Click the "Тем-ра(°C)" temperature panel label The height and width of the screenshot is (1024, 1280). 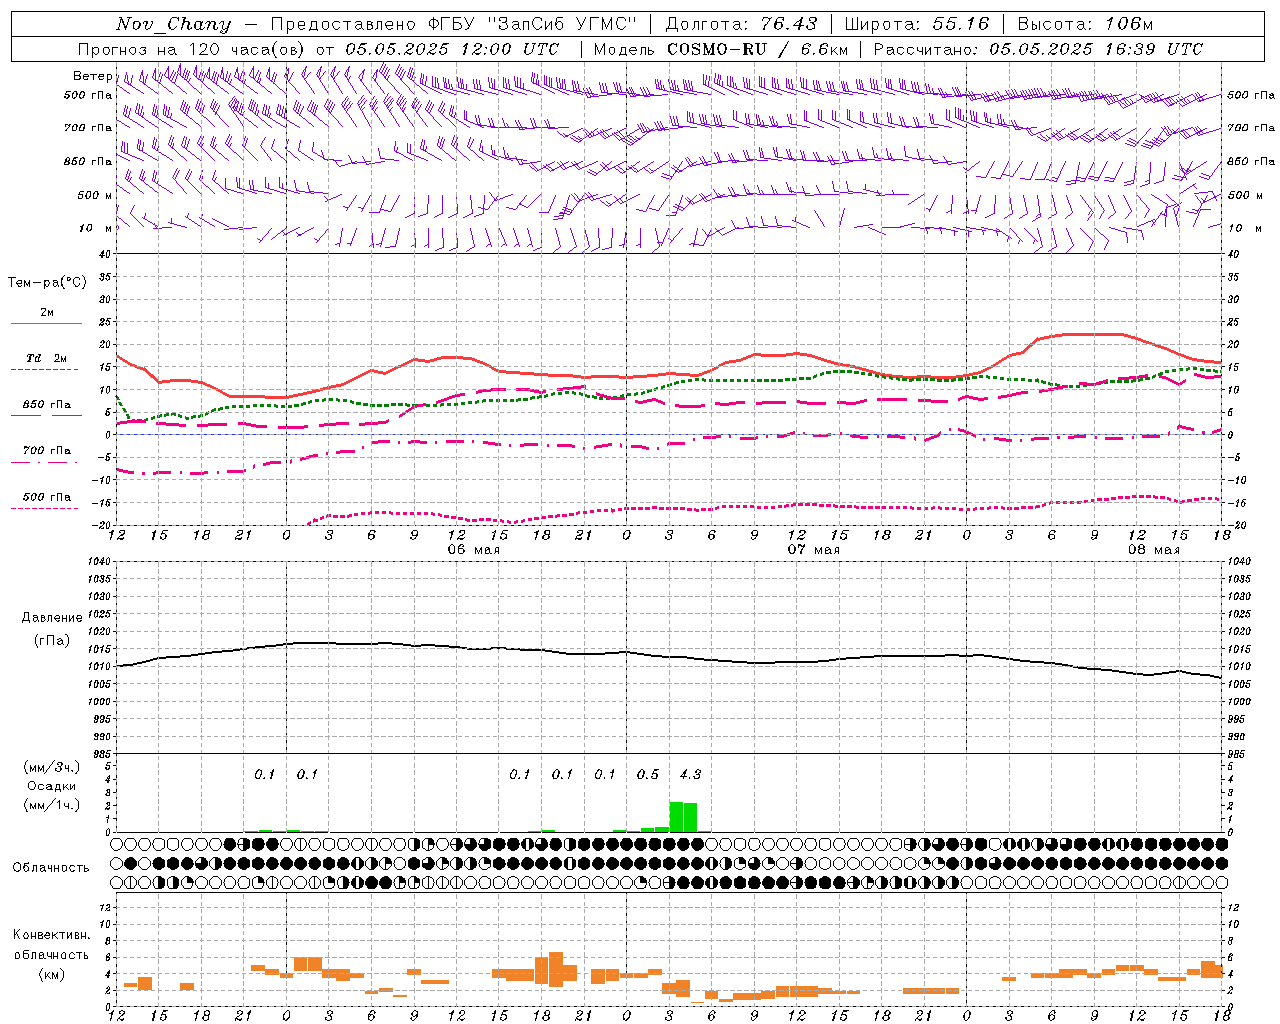pos(47,283)
